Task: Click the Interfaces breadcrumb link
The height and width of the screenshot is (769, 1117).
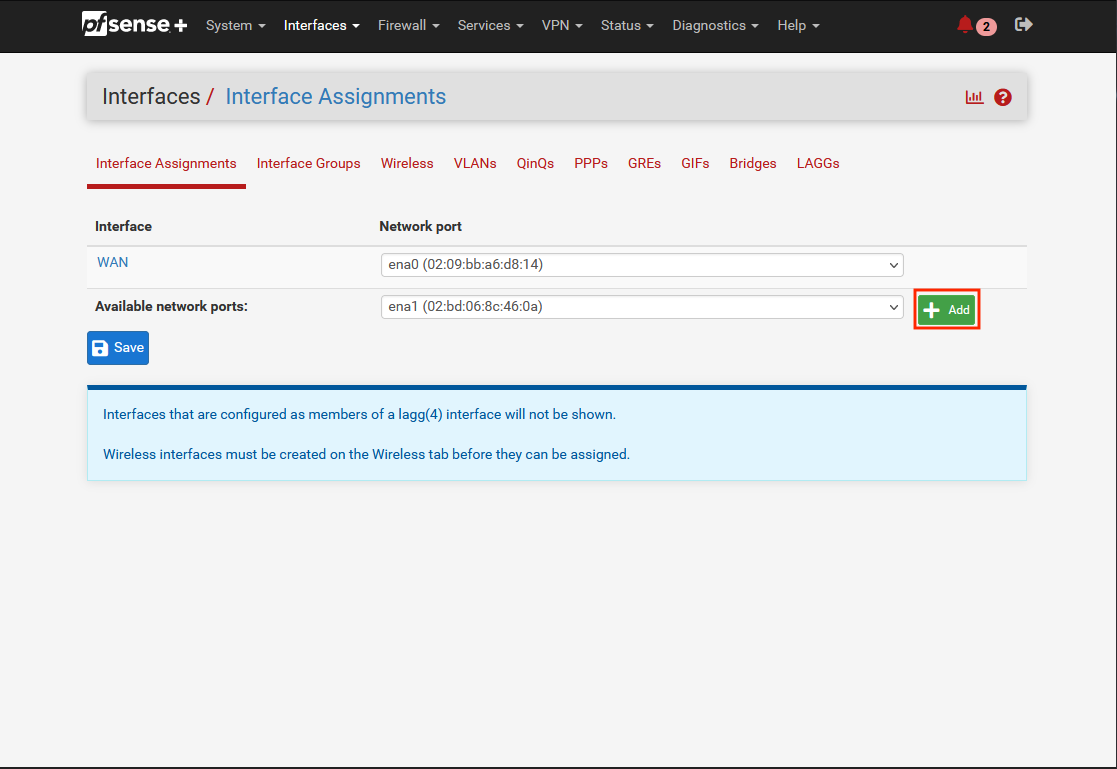Action: (x=151, y=97)
